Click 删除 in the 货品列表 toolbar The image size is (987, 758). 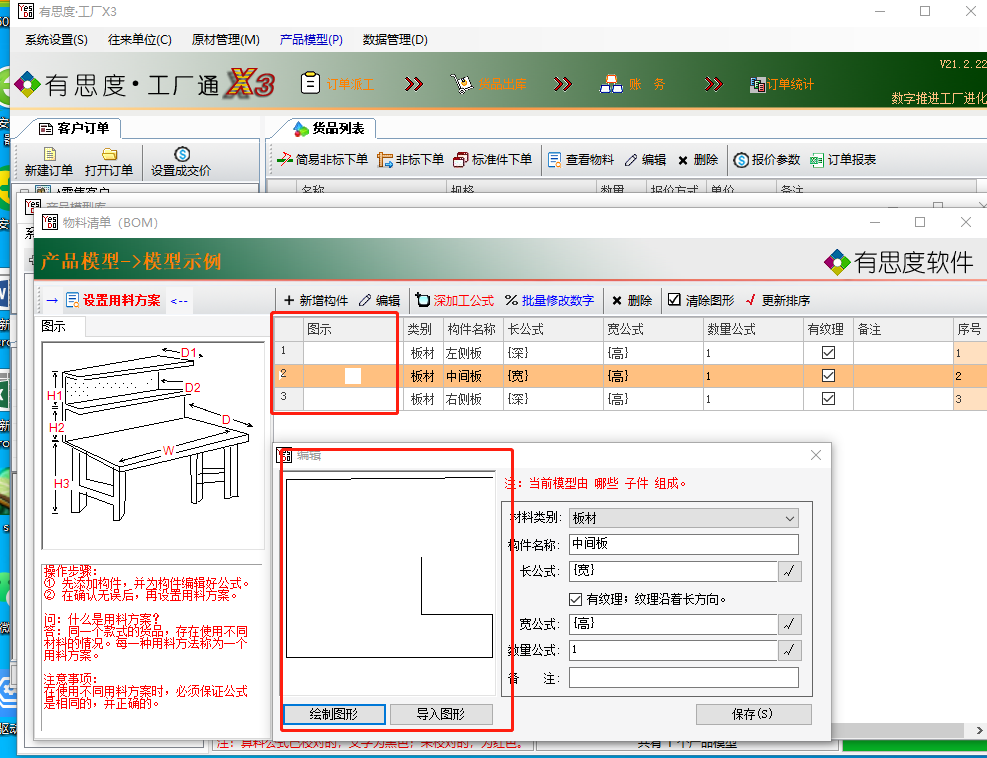(698, 160)
